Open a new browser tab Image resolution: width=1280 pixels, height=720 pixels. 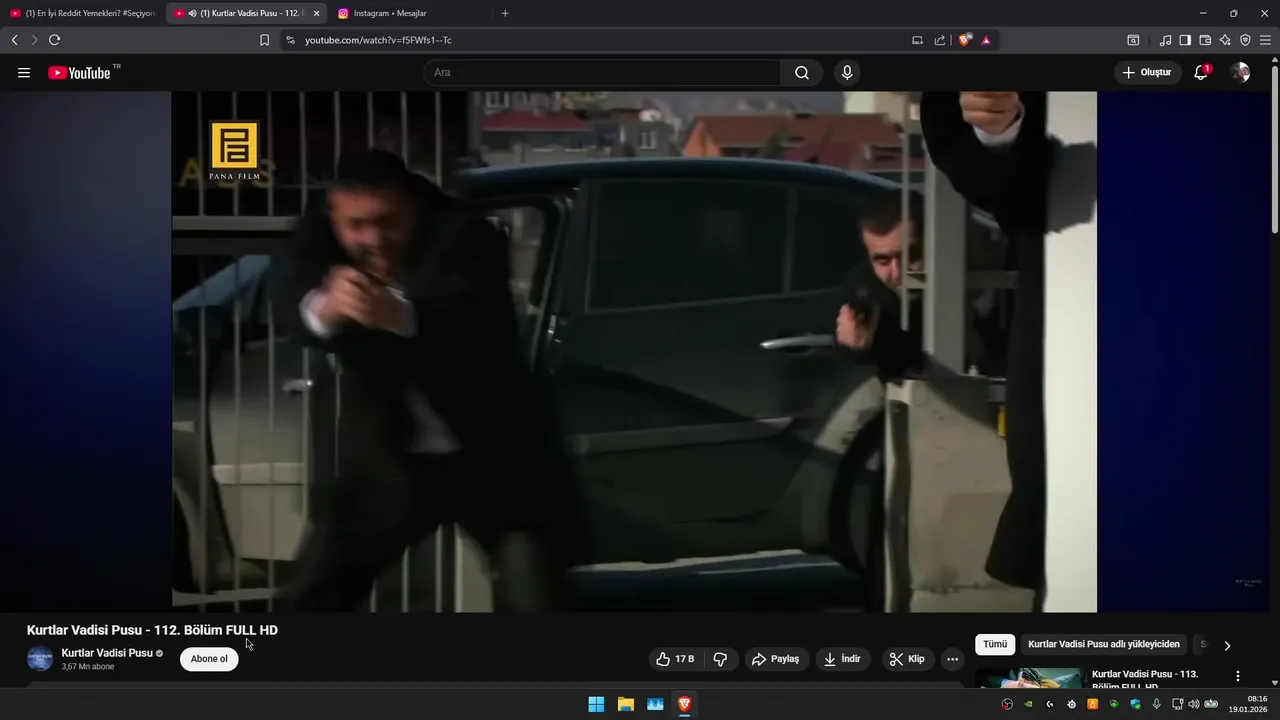coord(505,13)
